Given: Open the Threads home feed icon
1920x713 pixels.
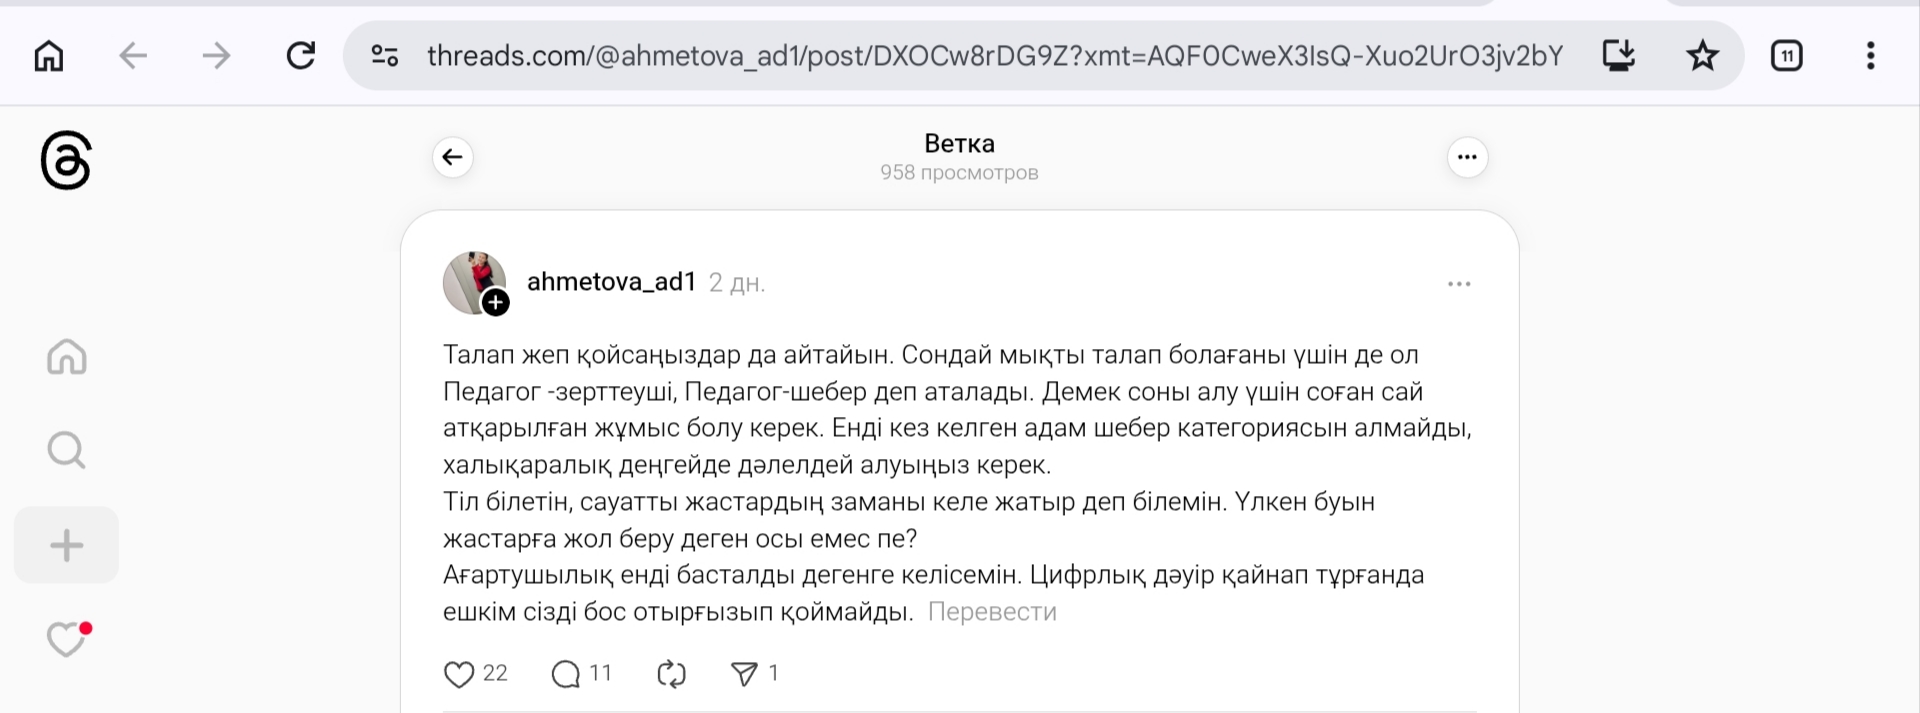Looking at the screenshot, I should pyautogui.click(x=67, y=357).
